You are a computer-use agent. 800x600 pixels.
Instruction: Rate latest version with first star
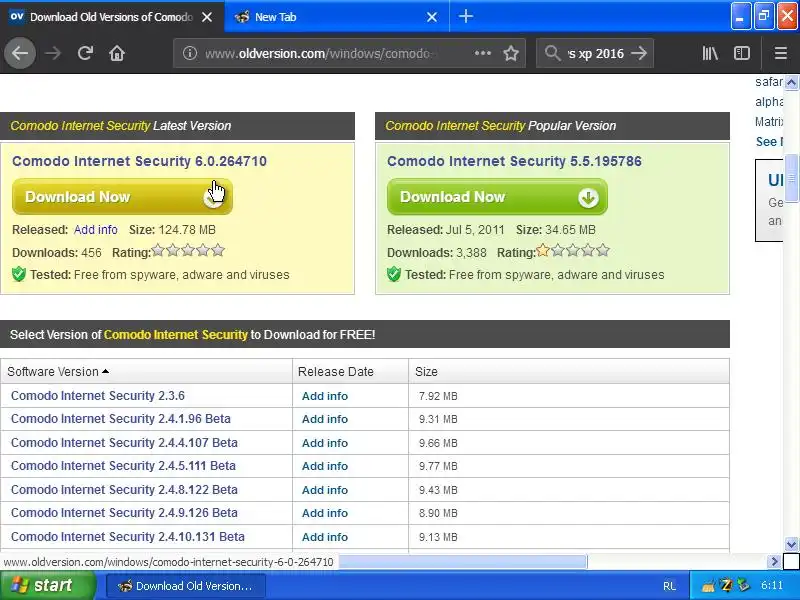click(x=158, y=251)
